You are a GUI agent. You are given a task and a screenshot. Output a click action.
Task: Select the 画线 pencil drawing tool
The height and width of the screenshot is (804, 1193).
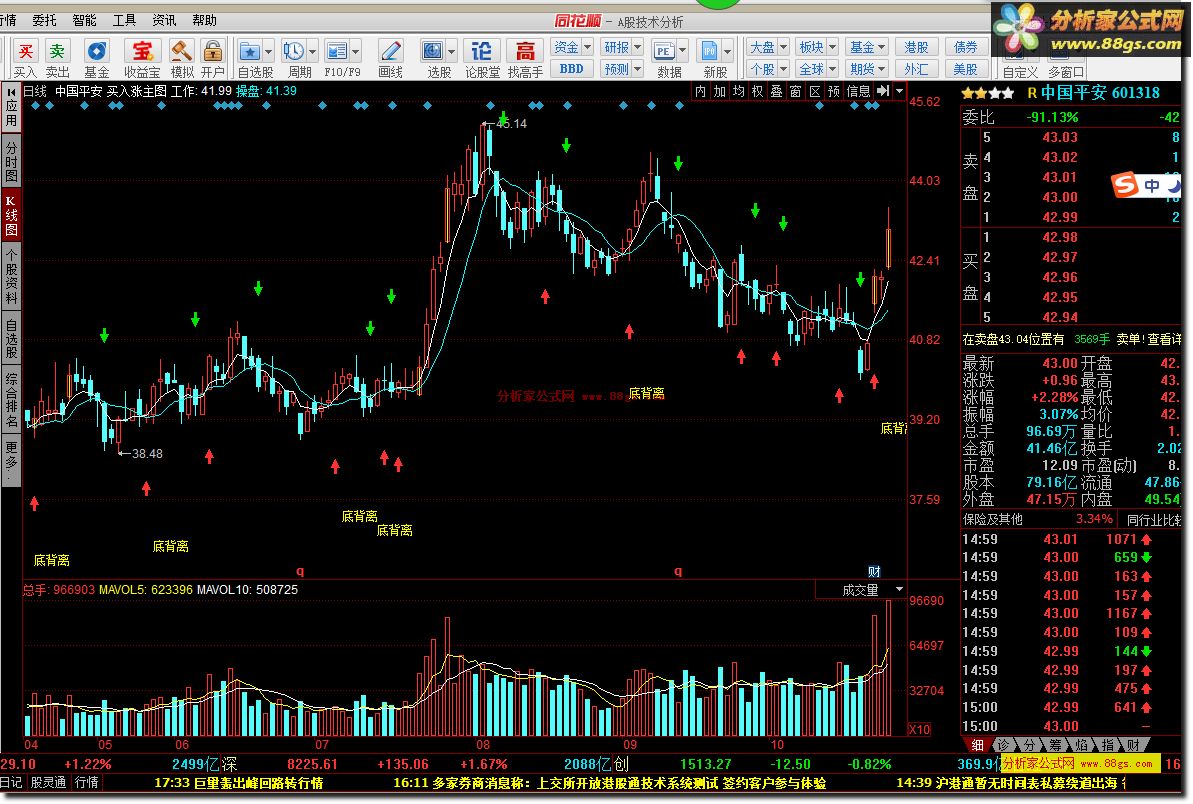(x=390, y=52)
